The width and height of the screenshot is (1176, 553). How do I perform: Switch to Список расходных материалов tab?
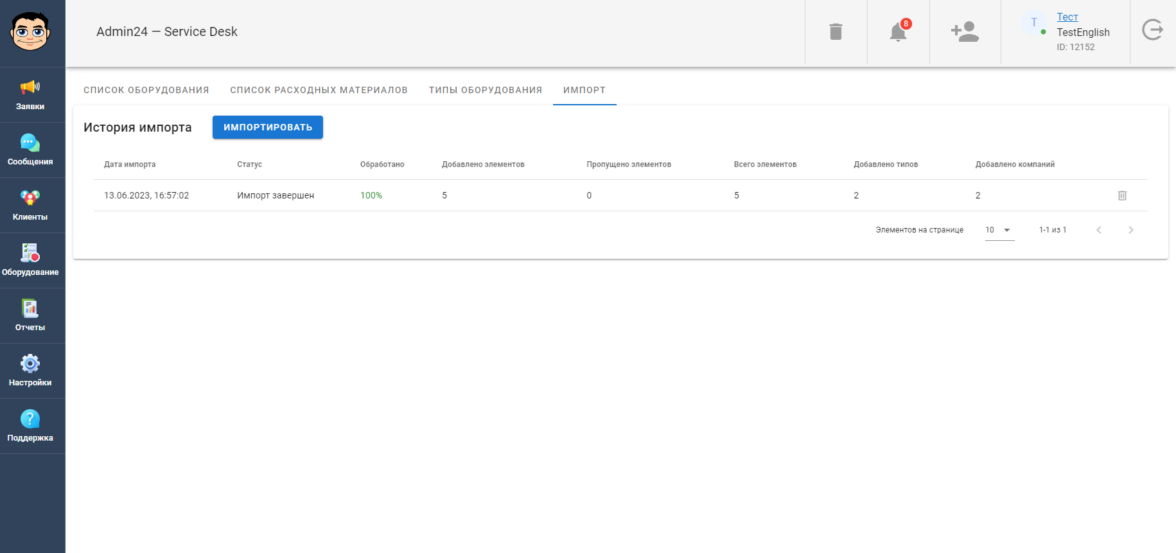319,90
